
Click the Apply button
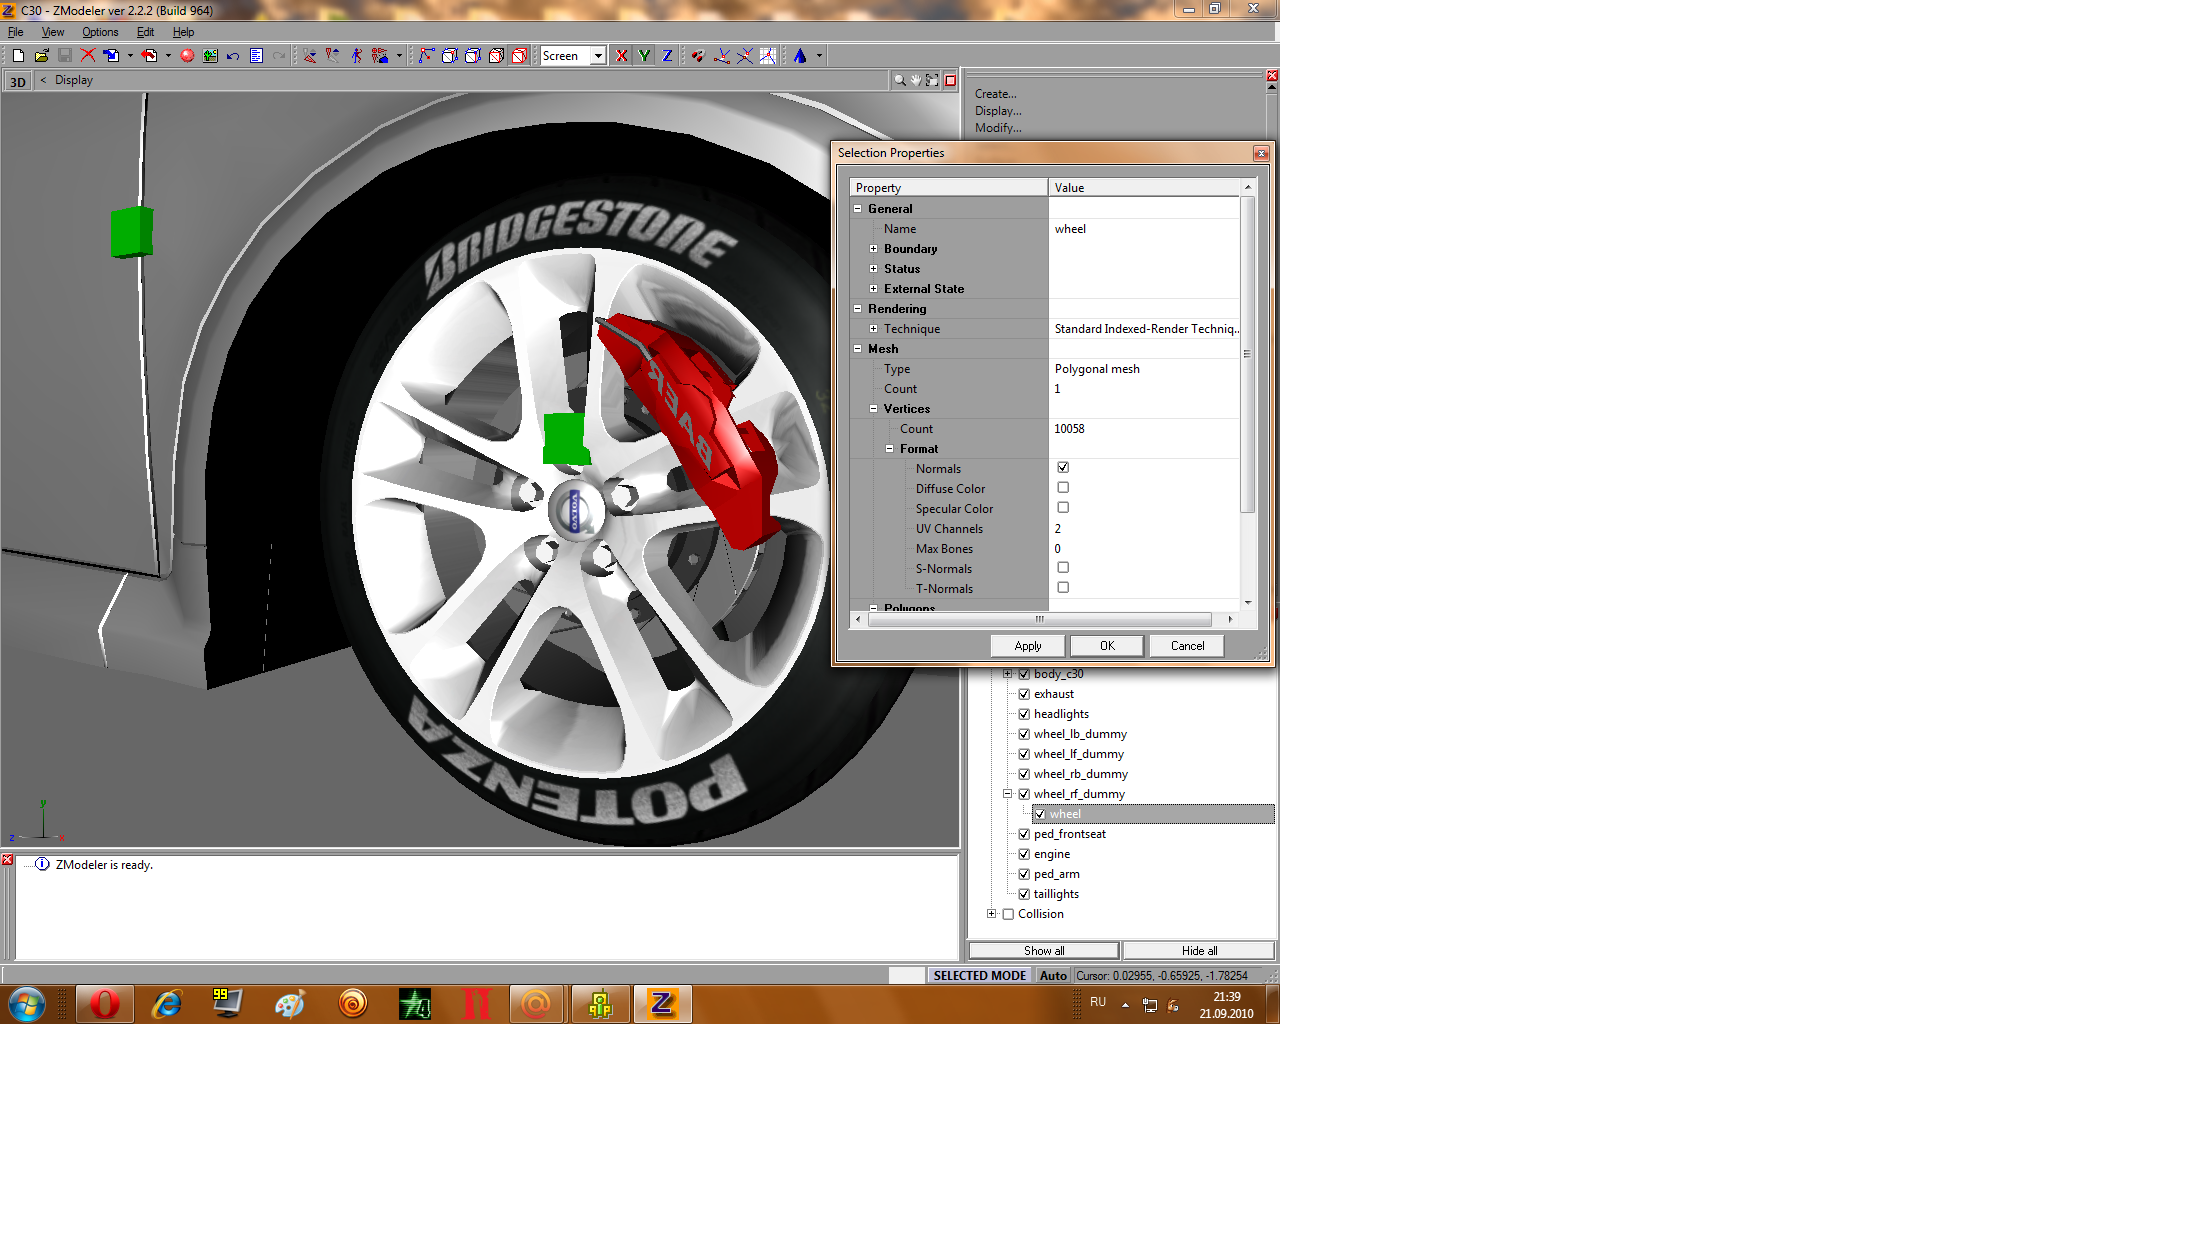pyautogui.click(x=1027, y=646)
